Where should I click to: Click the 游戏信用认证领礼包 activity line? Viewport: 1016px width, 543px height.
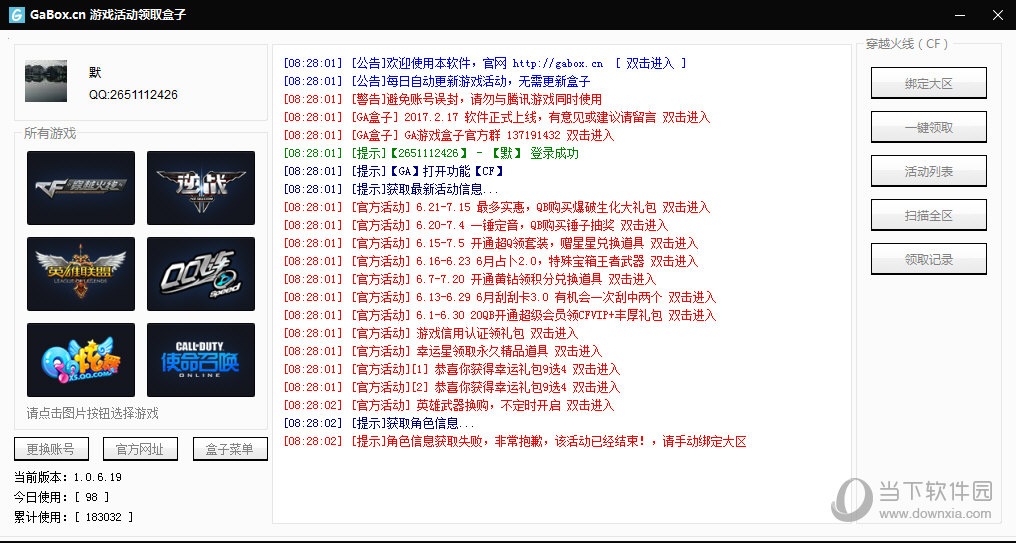(x=430, y=334)
